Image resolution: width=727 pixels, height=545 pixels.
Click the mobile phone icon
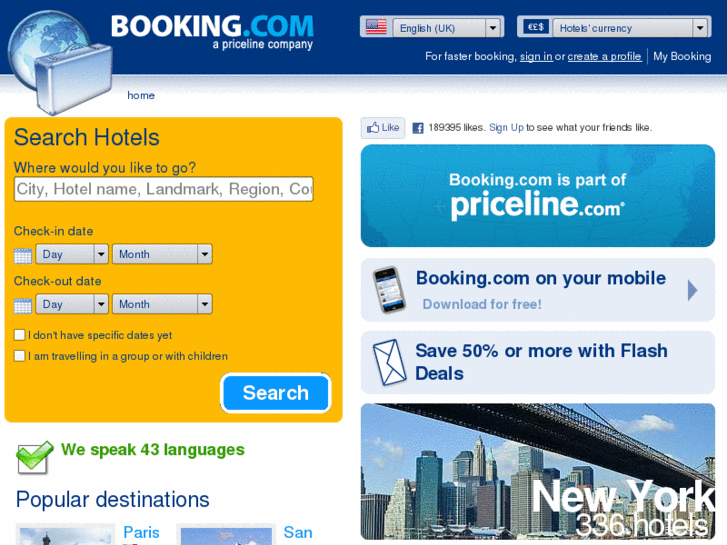point(389,290)
